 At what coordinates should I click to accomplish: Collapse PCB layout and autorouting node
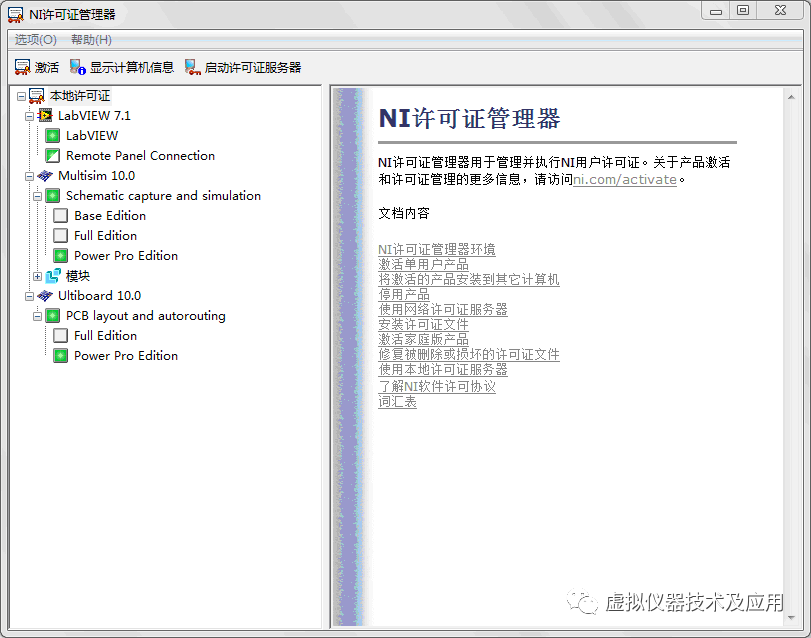[x=37, y=316]
